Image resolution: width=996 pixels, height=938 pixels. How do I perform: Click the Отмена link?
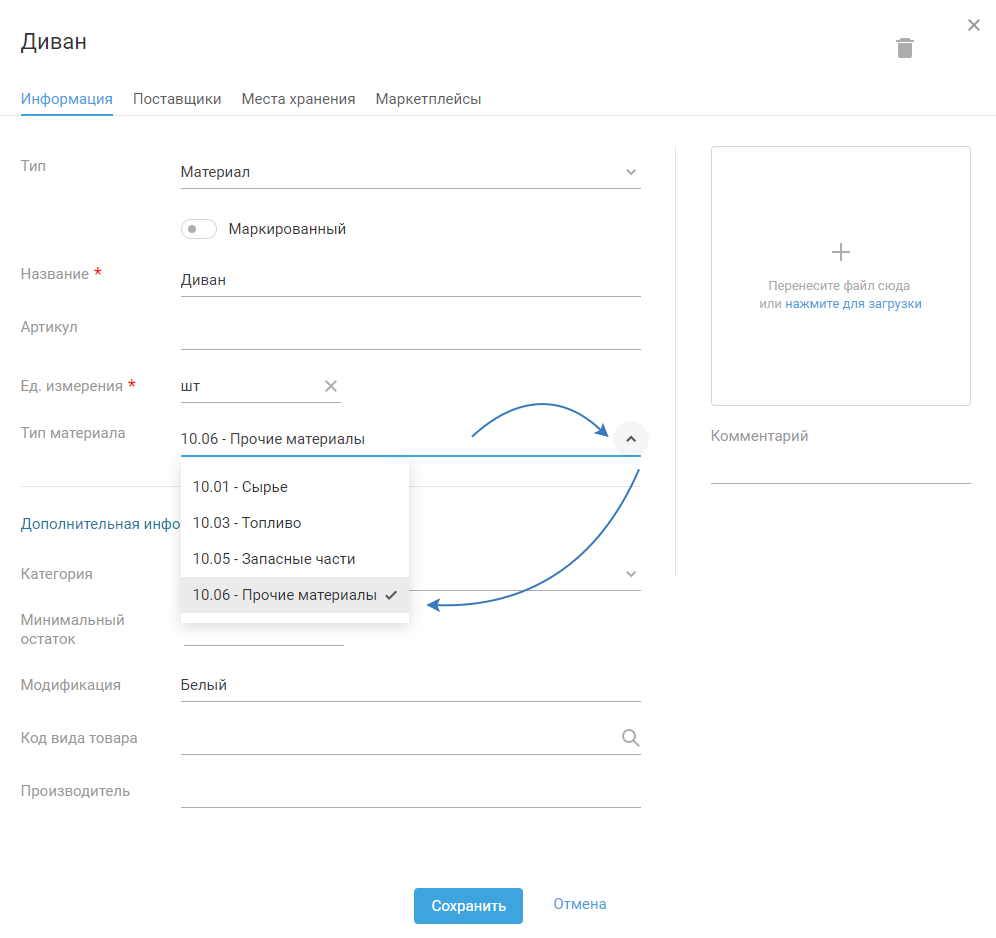pos(580,904)
